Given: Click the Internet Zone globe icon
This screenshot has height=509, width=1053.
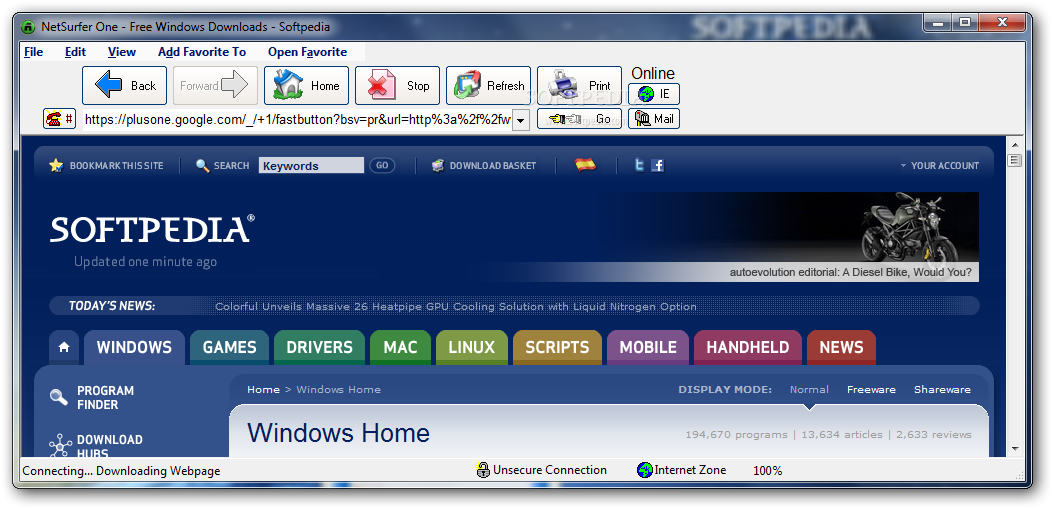Looking at the screenshot, I should pyautogui.click(x=645, y=470).
